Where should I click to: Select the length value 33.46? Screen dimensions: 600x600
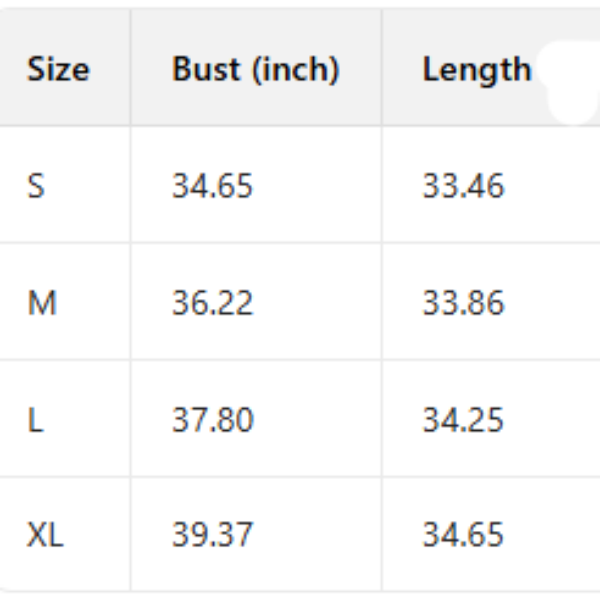point(463,186)
